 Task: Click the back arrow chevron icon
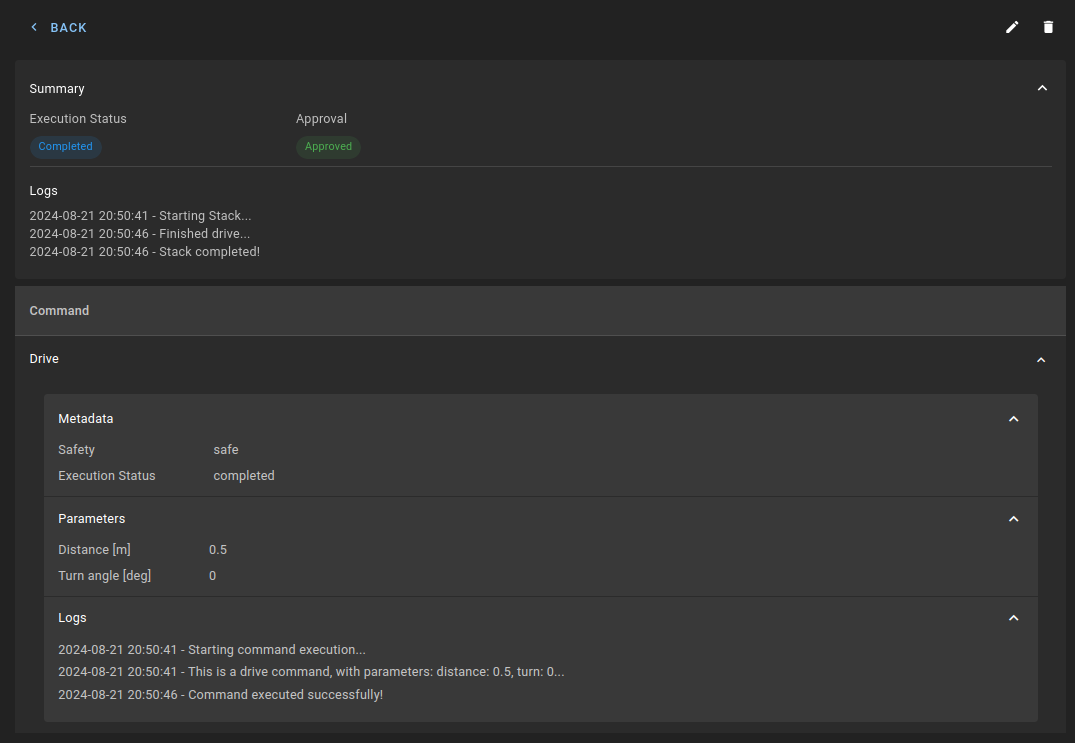(x=34, y=27)
